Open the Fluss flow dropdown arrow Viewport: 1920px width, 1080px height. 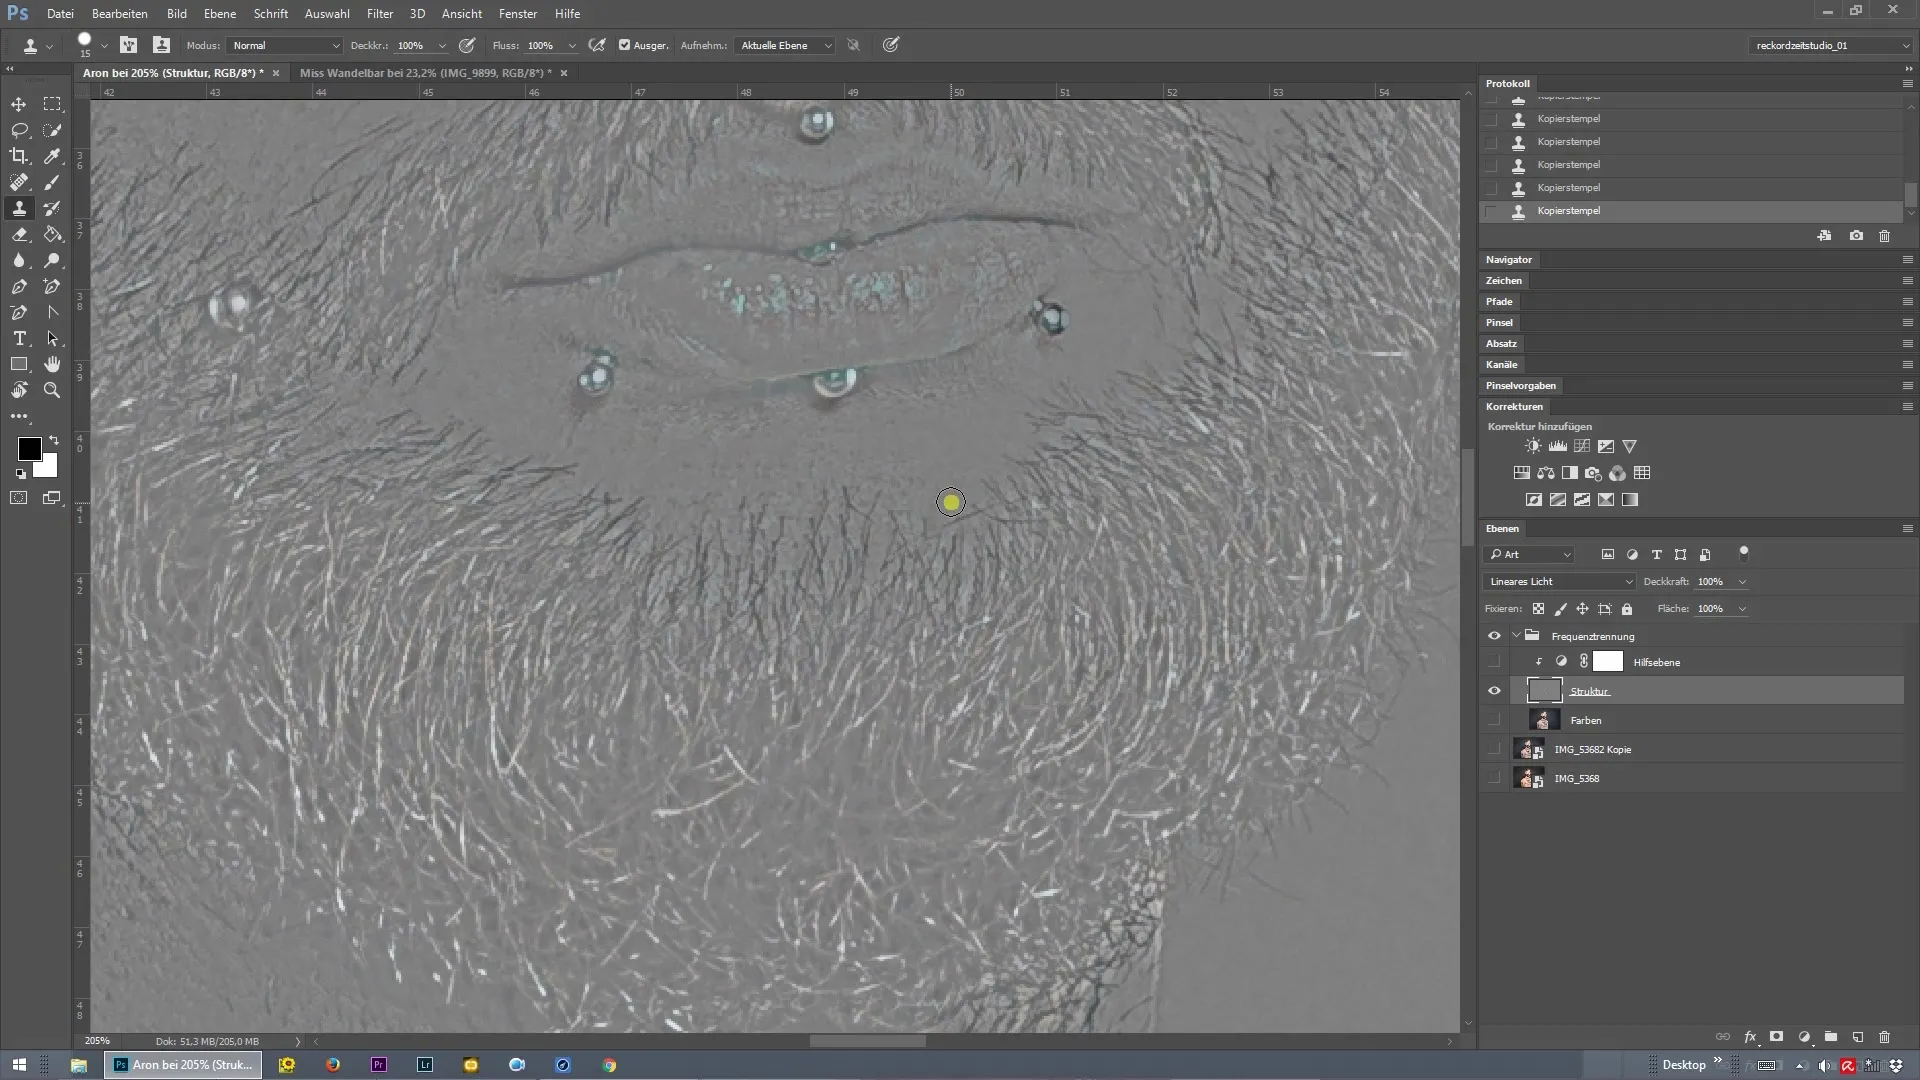572,45
